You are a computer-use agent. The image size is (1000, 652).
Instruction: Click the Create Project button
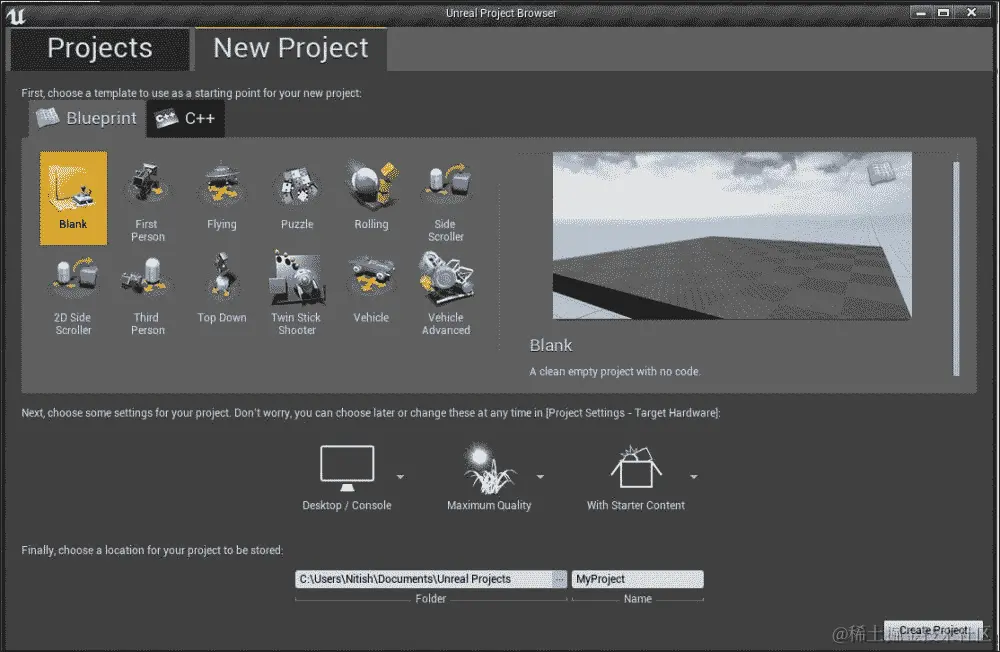click(x=933, y=630)
